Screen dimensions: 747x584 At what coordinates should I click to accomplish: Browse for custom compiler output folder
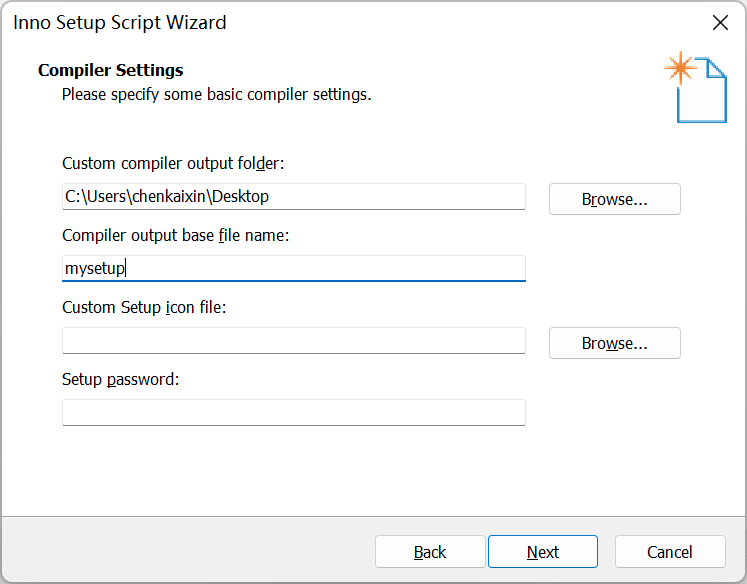(614, 199)
